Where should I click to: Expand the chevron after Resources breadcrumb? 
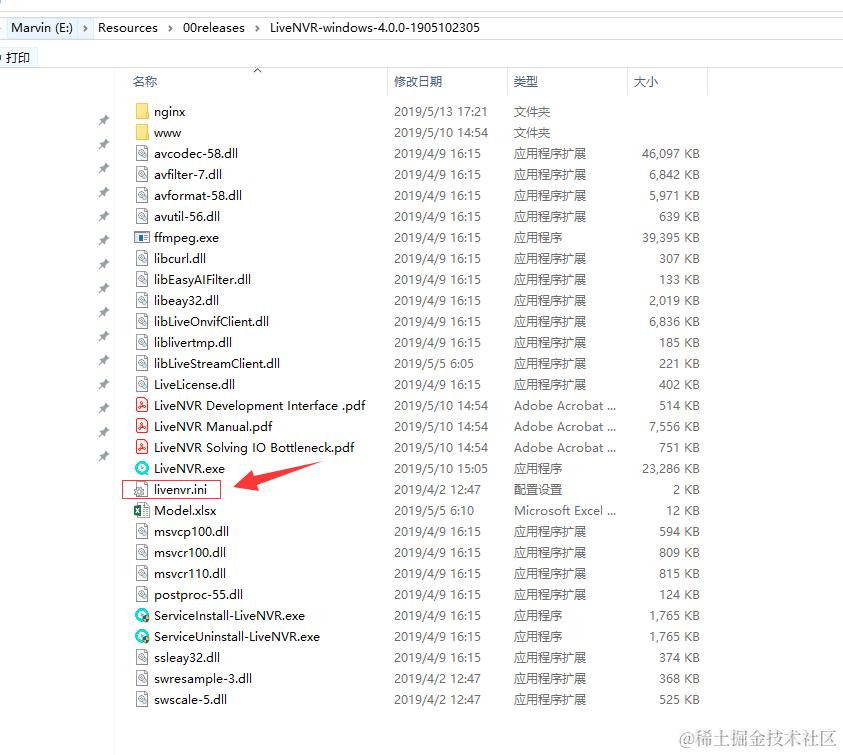170,28
